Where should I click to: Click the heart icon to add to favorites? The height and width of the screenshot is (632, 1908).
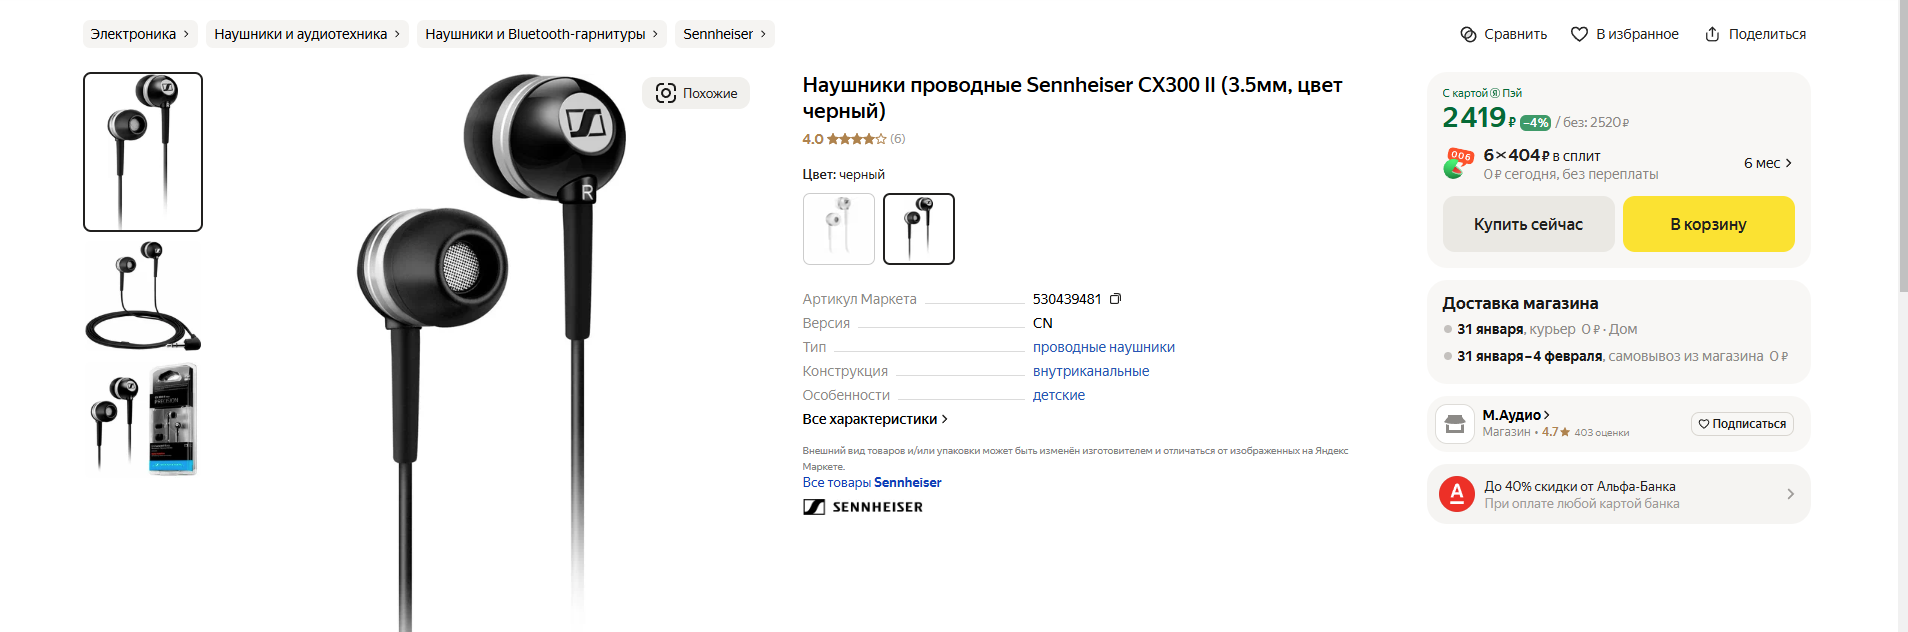(1579, 34)
